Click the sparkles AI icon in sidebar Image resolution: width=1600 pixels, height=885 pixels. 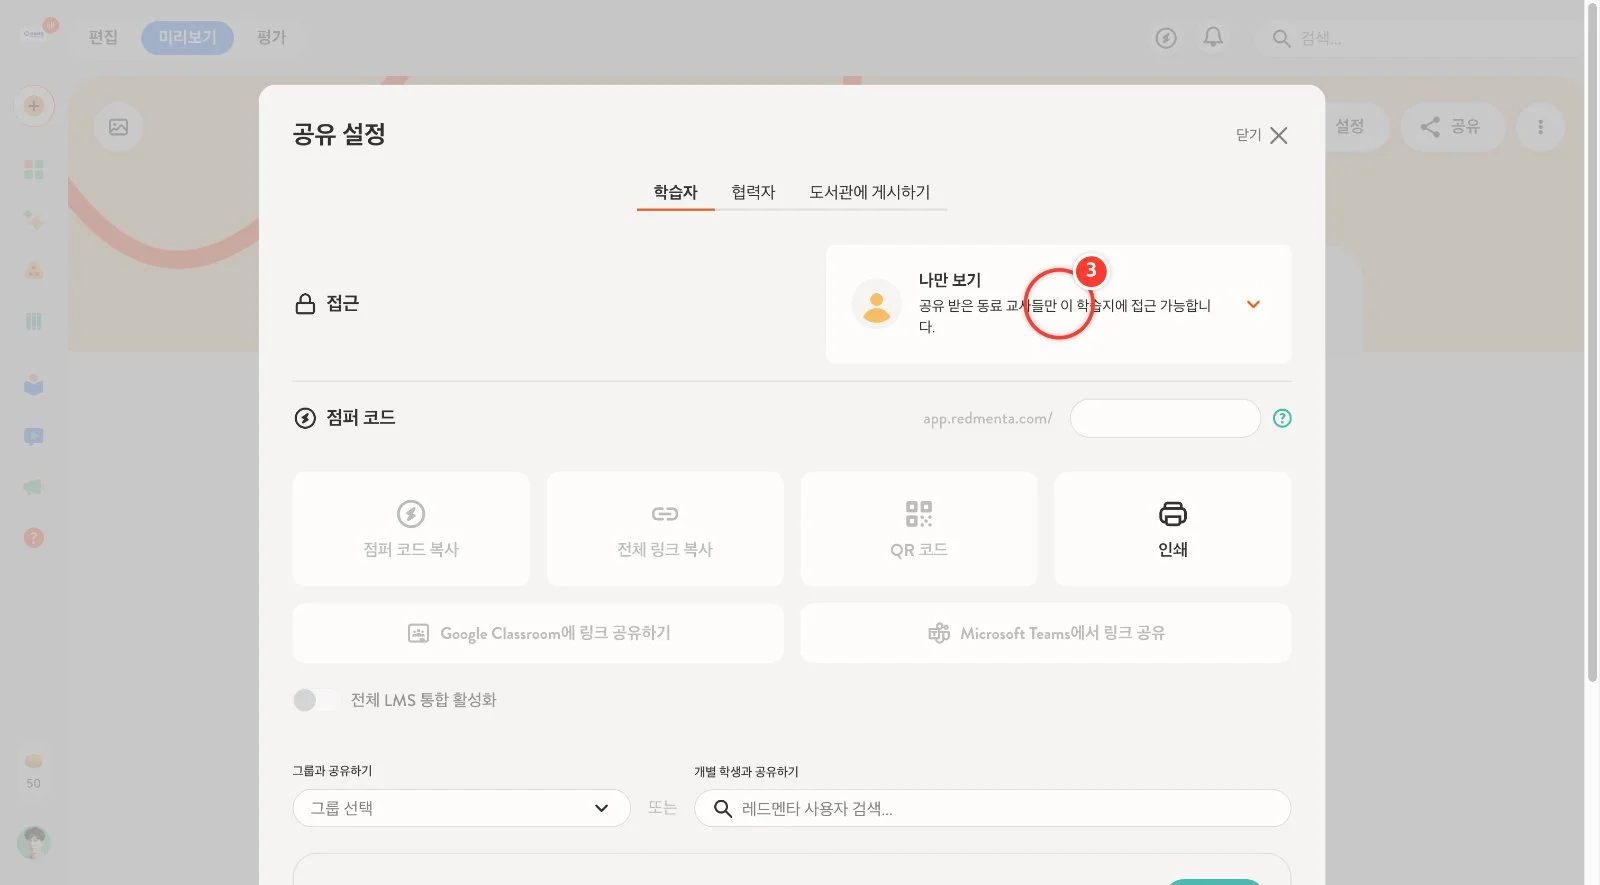[34, 220]
